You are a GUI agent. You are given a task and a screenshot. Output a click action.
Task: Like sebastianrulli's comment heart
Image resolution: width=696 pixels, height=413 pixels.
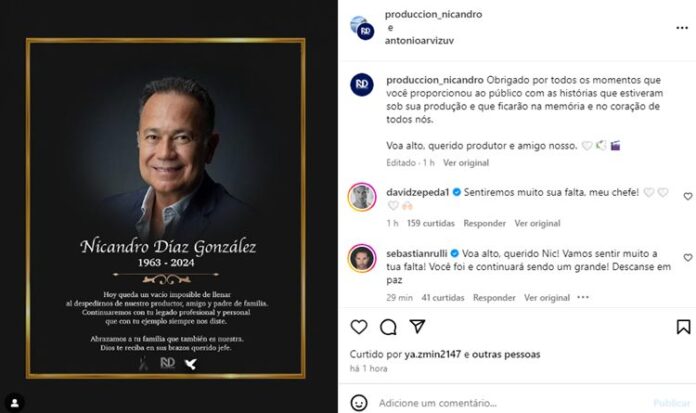click(688, 257)
